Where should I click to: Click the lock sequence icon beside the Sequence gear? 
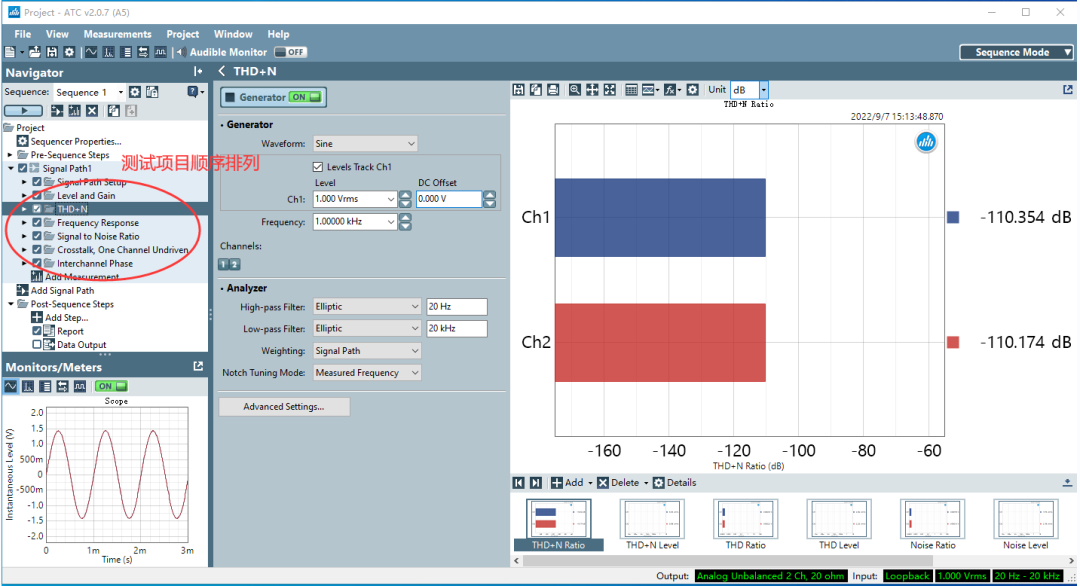coord(152,92)
